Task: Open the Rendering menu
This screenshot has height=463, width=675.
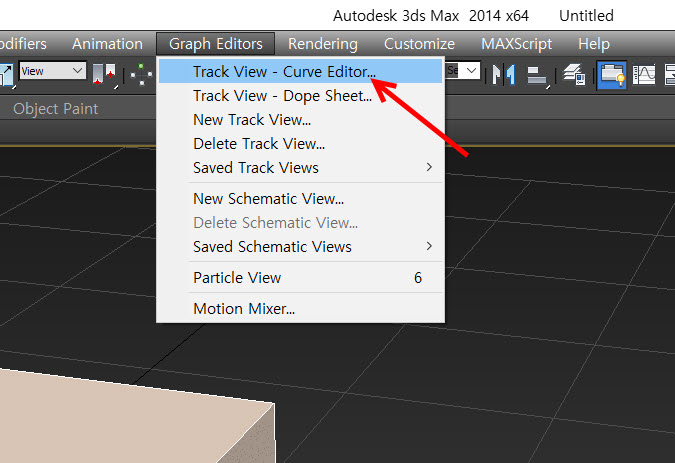Action: coord(323,44)
